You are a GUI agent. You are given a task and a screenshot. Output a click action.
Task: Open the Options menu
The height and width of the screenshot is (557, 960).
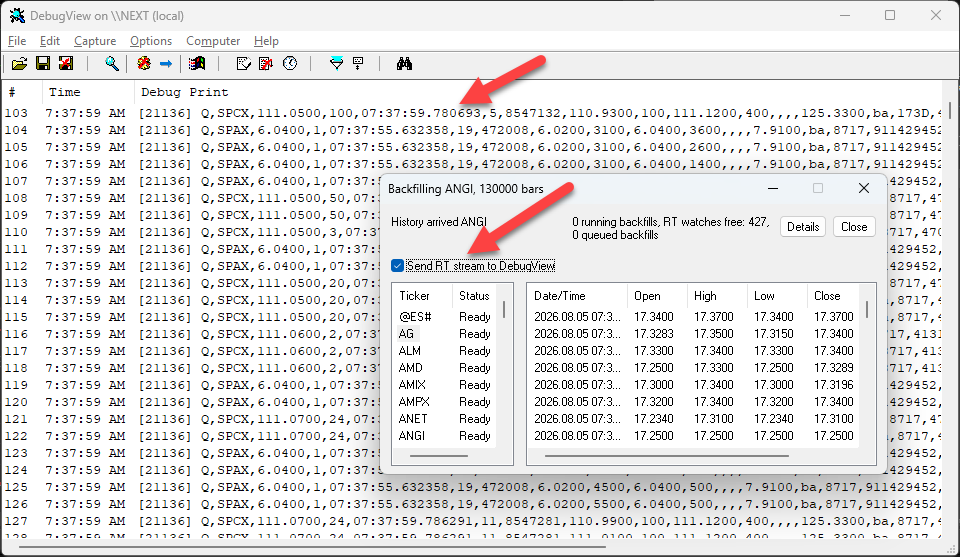click(151, 41)
